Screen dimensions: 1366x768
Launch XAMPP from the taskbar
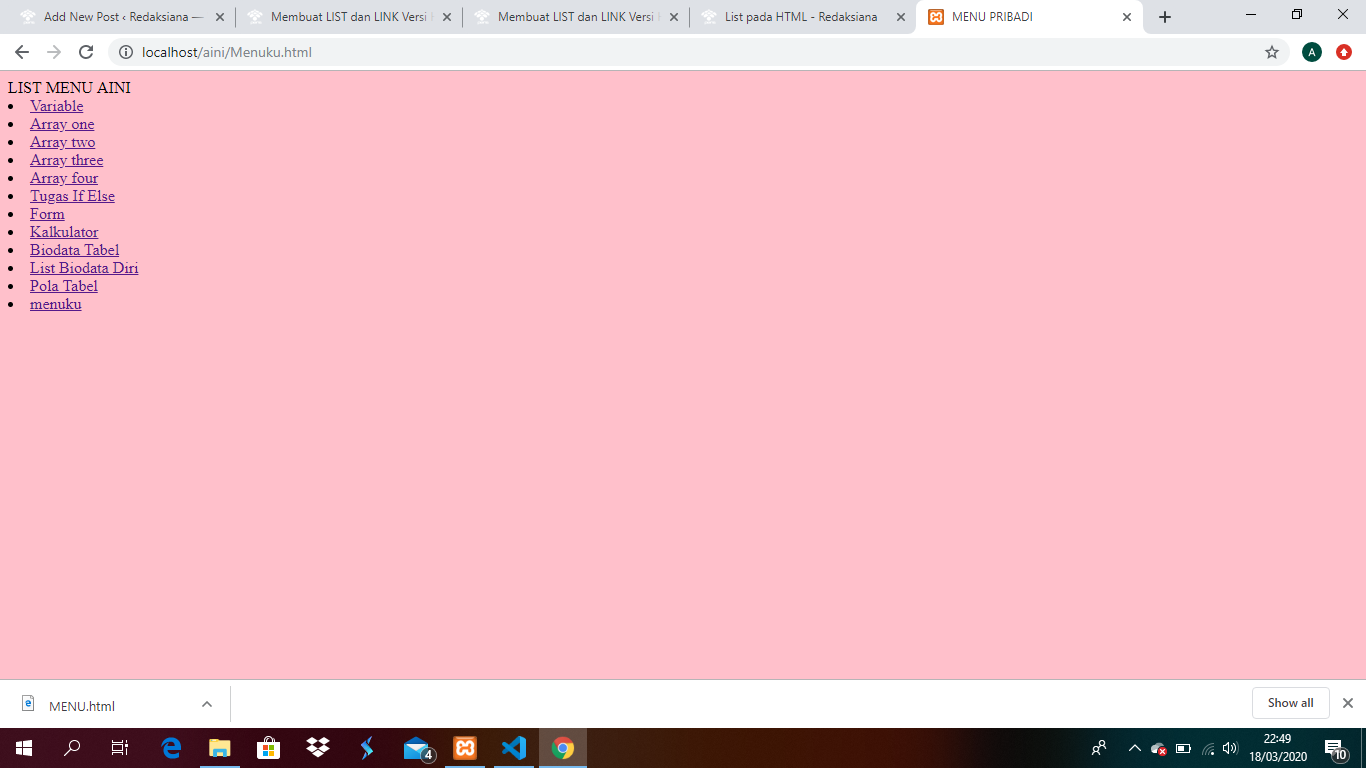465,748
